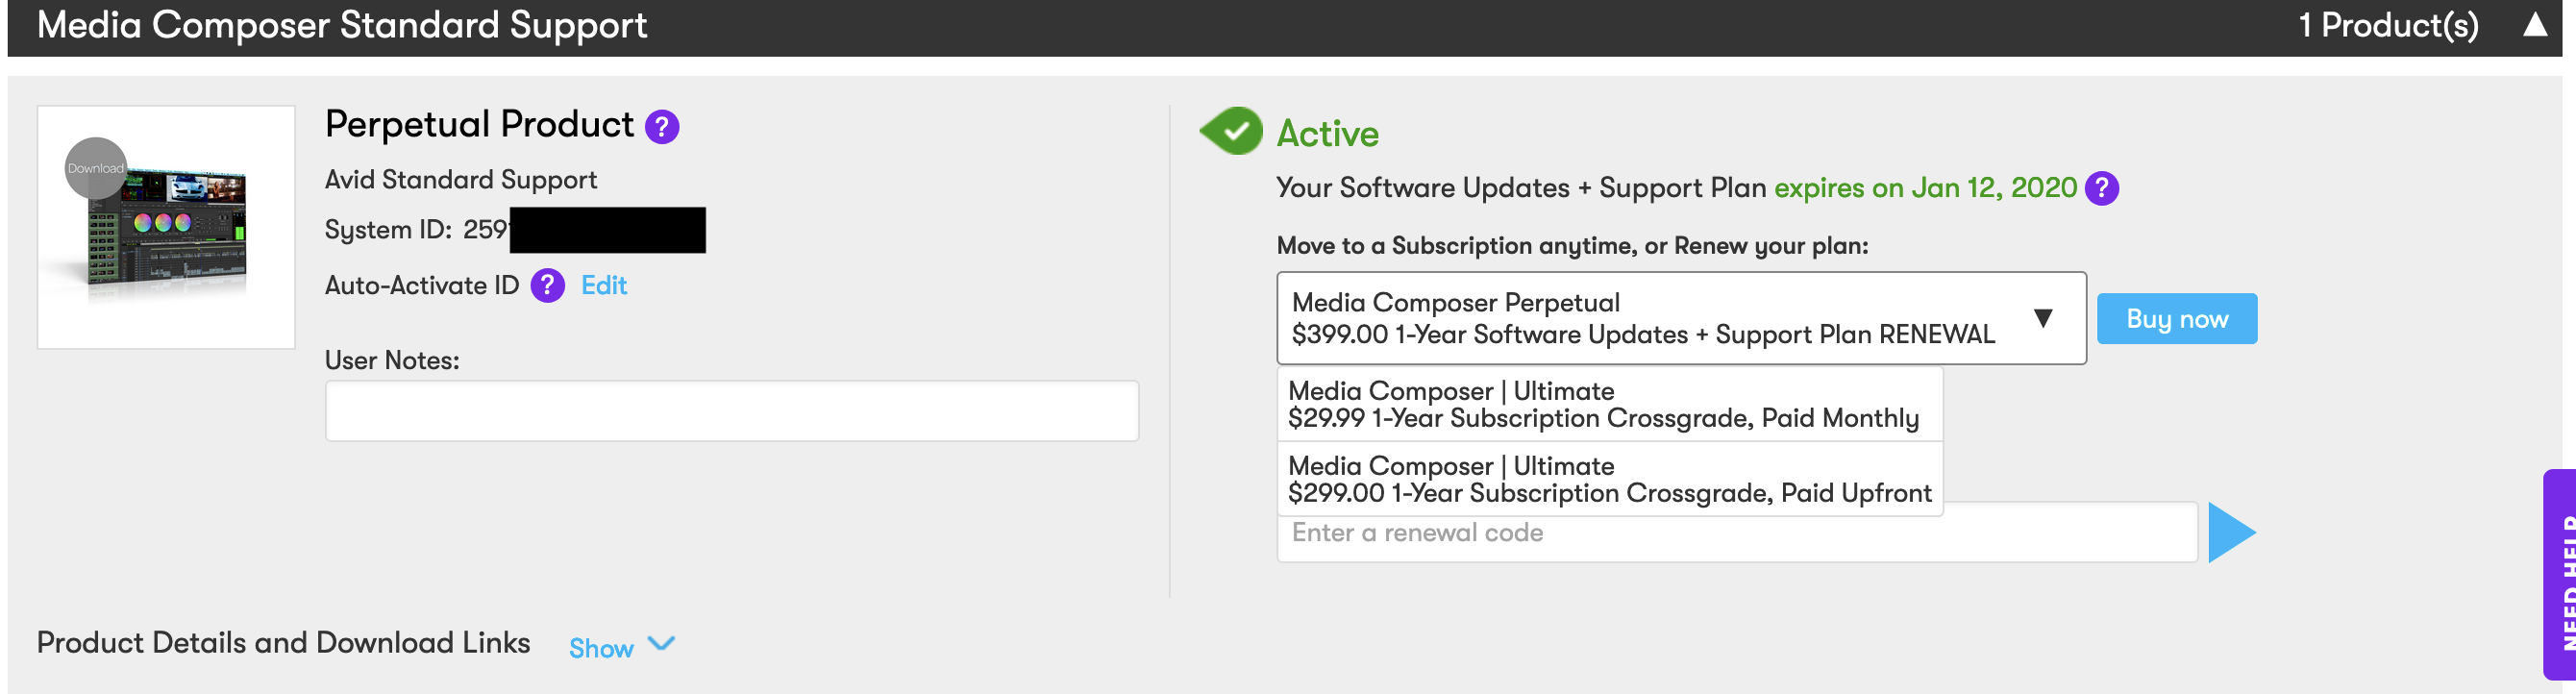Click help icon next to Auto-Activate ID
The image size is (2576, 694).
tap(547, 286)
